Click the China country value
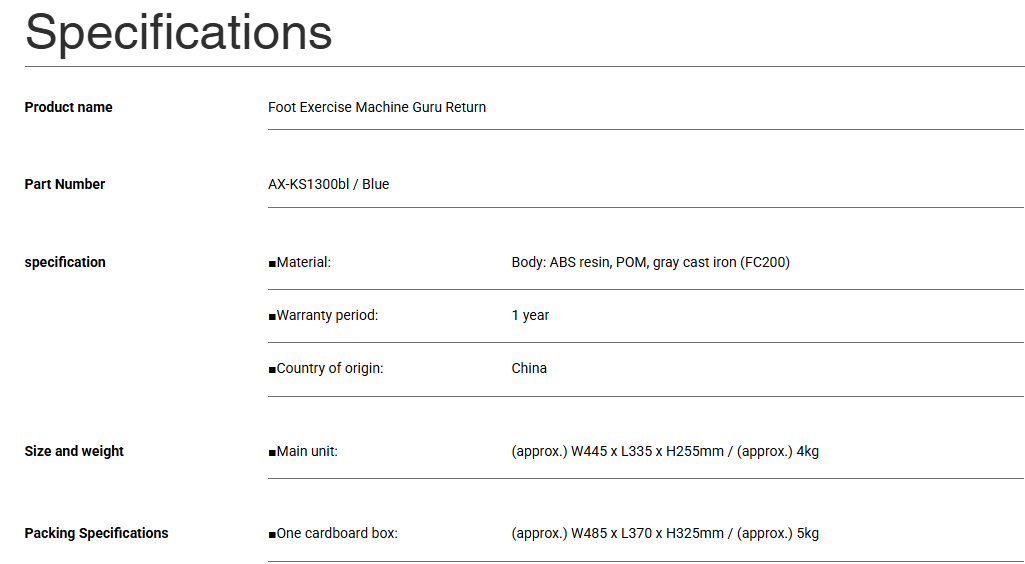This screenshot has width=1025, height=564. (x=529, y=368)
